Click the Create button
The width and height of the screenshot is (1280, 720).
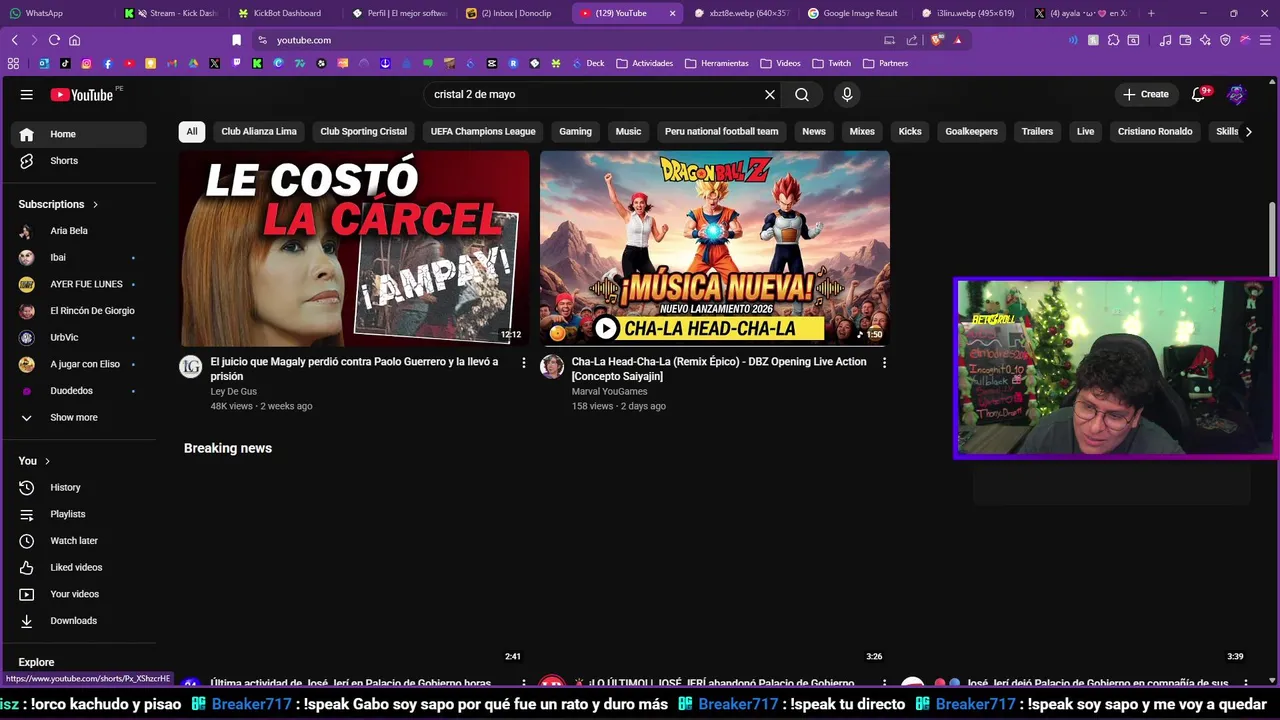(x=1145, y=94)
